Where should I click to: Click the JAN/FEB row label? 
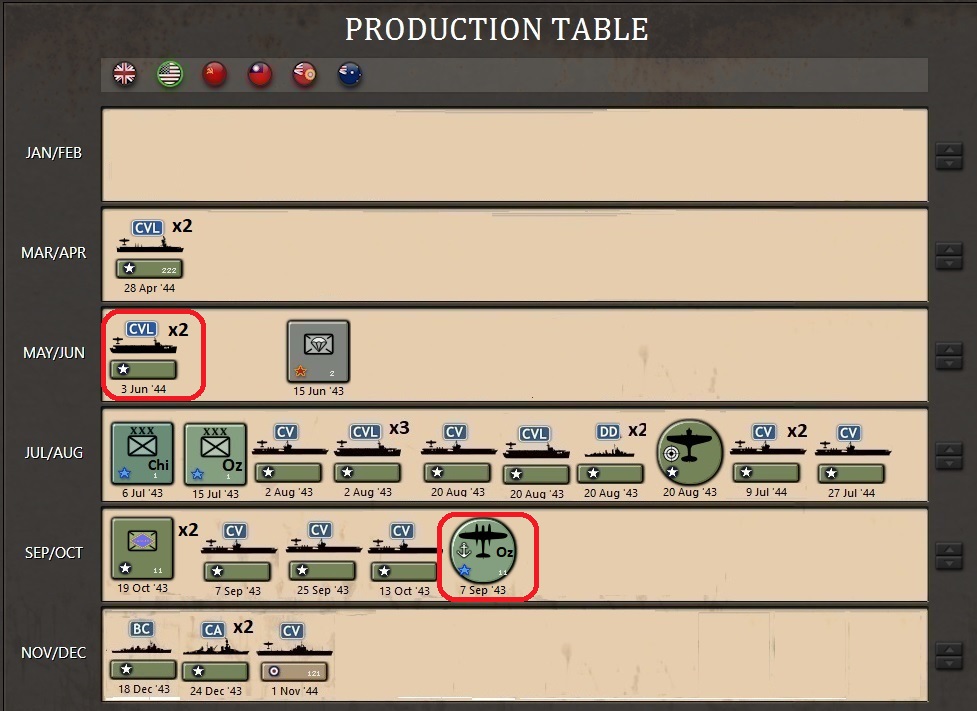[x=54, y=153]
